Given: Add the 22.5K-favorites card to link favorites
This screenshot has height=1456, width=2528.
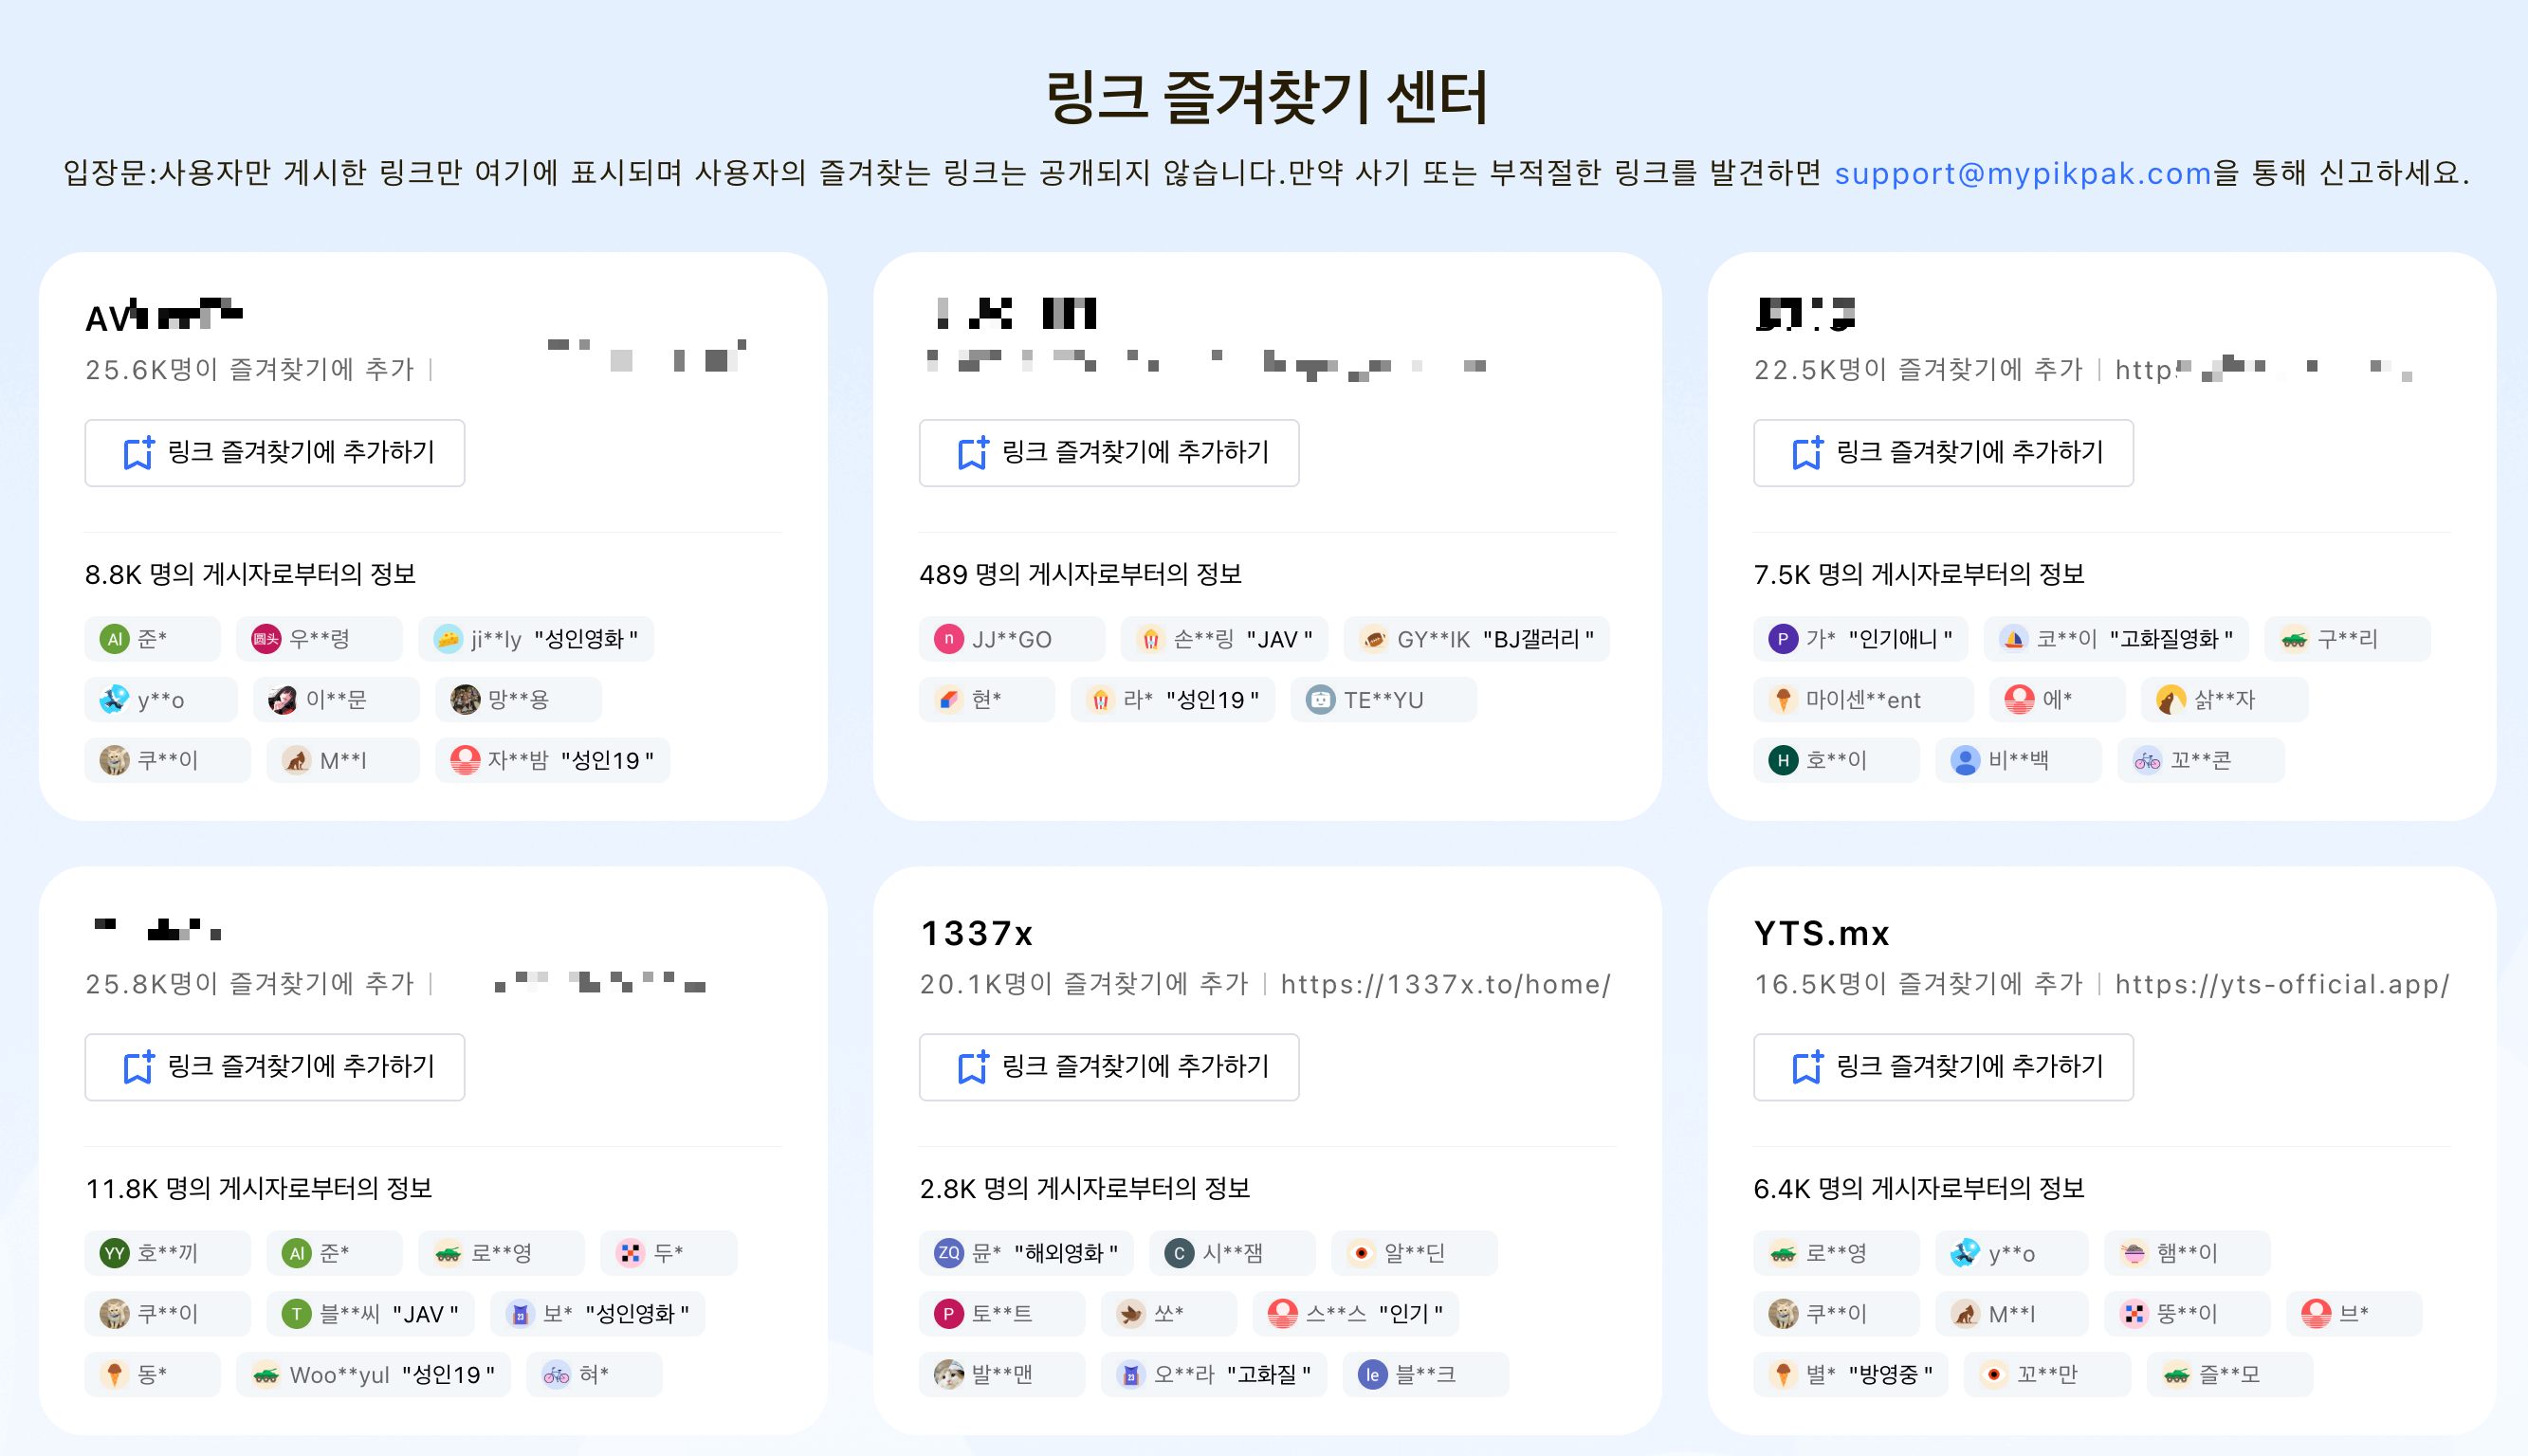Looking at the screenshot, I should pyautogui.click(x=1943, y=453).
